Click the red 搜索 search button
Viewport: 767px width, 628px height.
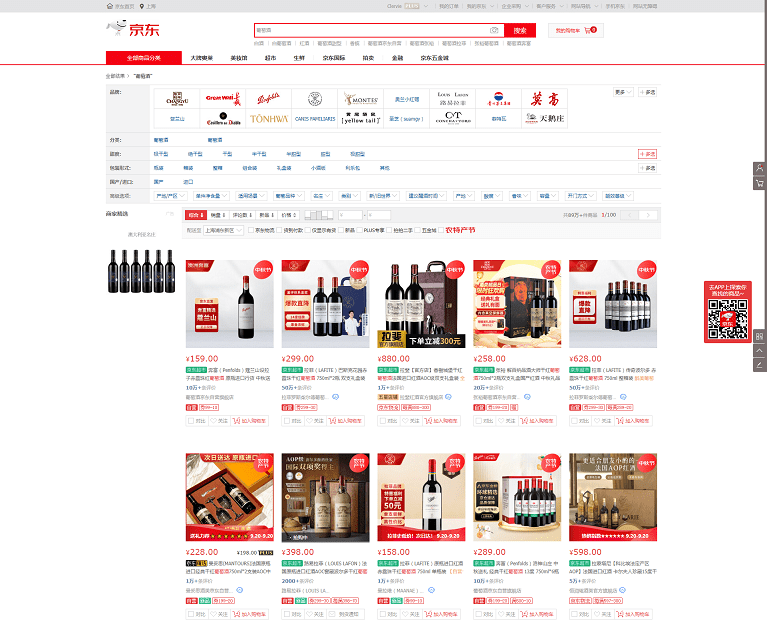click(520, 30)
